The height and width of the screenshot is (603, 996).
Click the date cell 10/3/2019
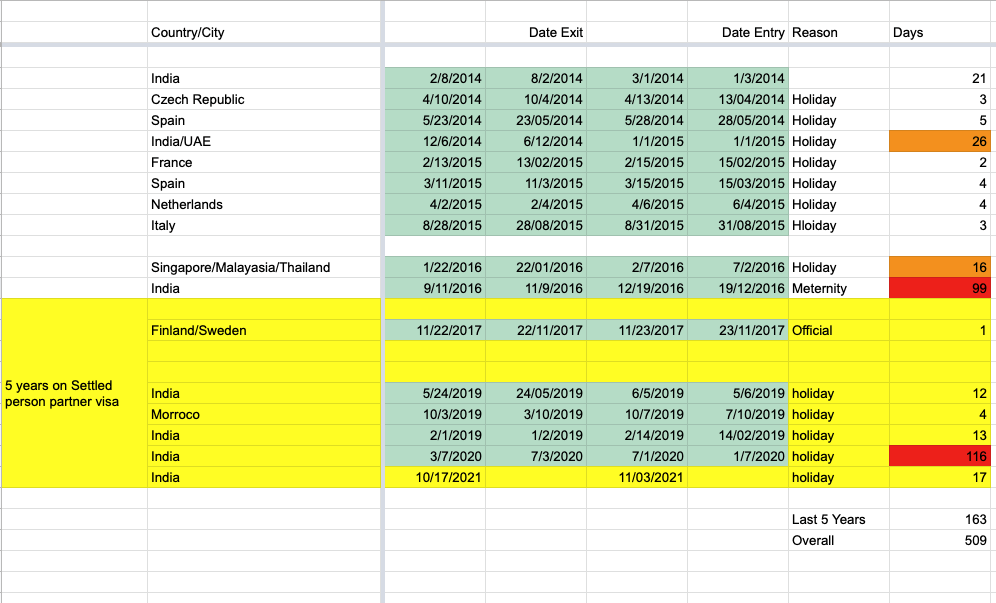(435, 414)
